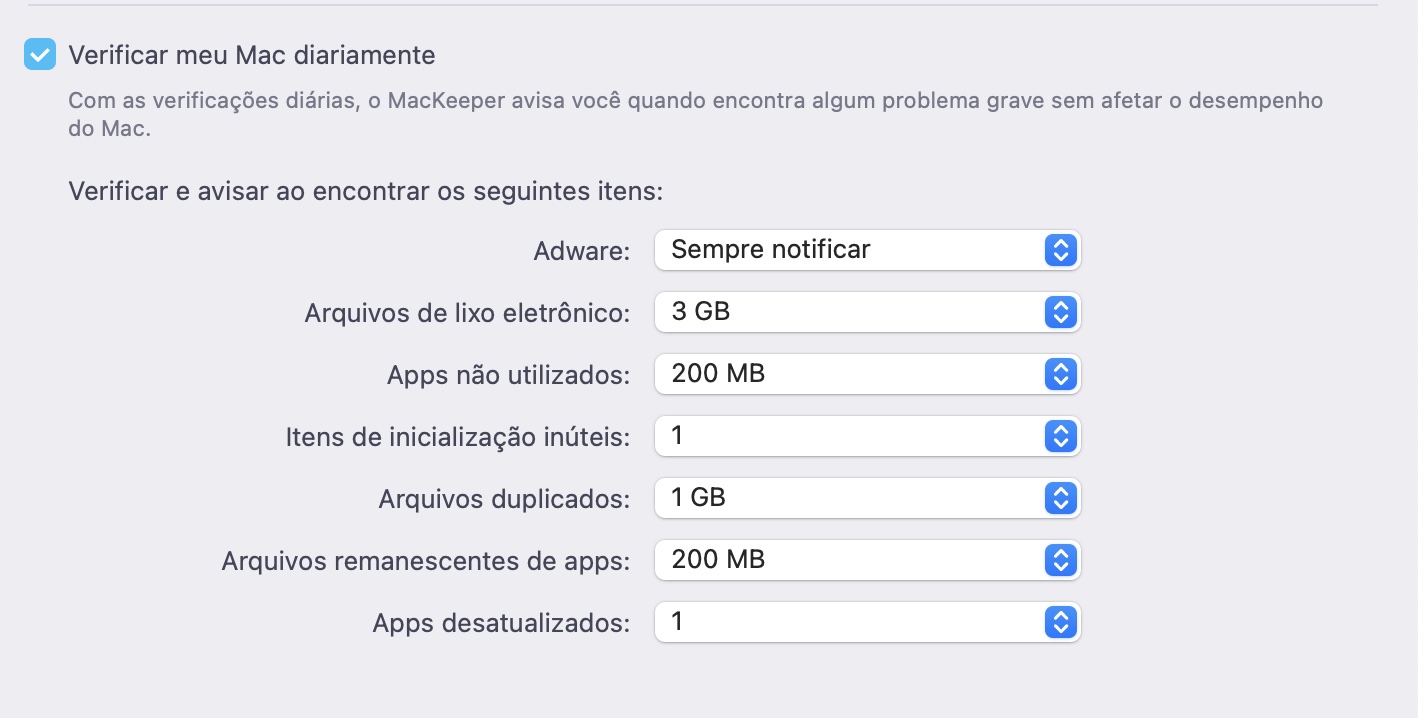Click the arrows icon for 'Arquivos remanescentes de apps'
Viewport: 1418px width, 718px height.
click(1060, 560)
